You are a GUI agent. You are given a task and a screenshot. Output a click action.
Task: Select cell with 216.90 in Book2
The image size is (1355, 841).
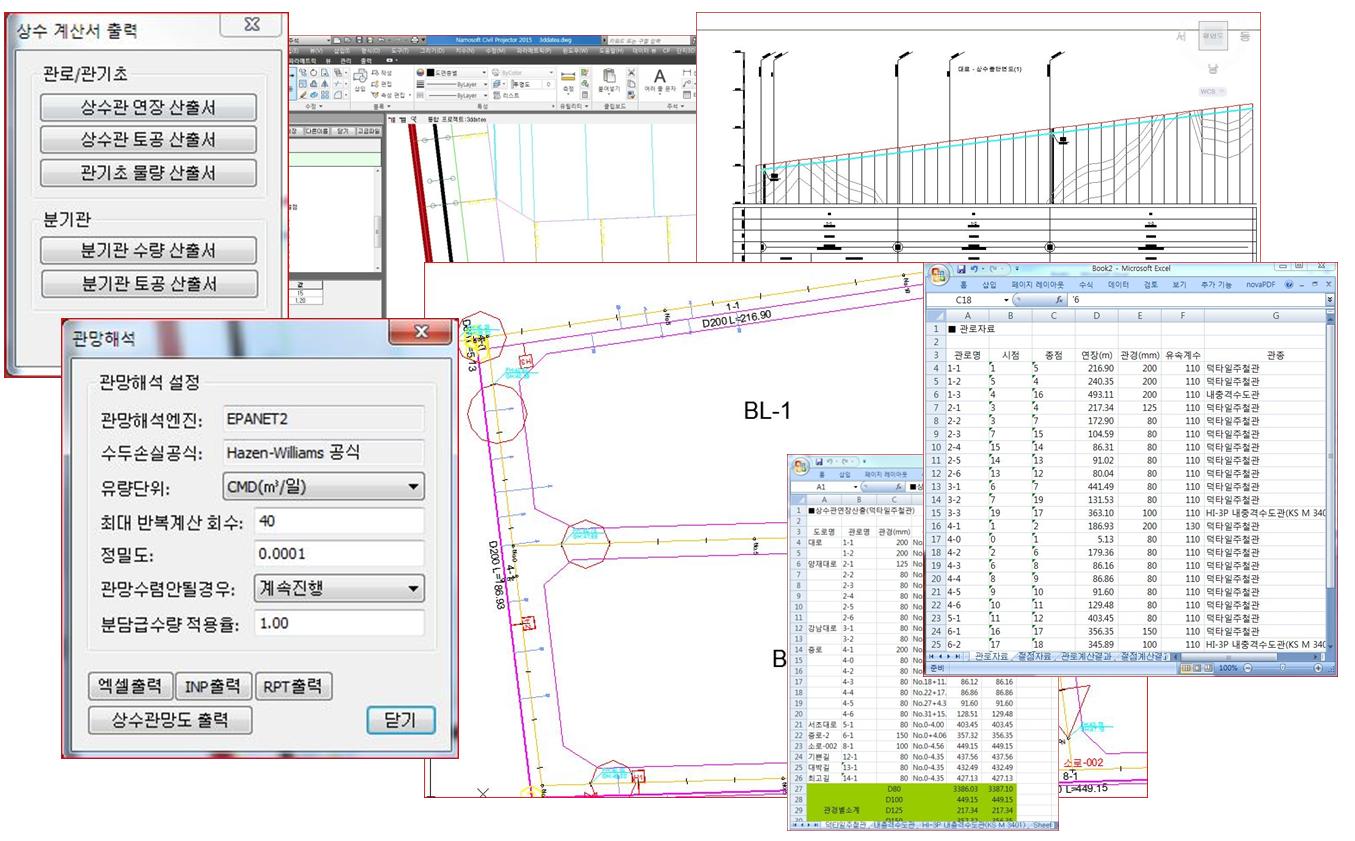point(1097,368)
